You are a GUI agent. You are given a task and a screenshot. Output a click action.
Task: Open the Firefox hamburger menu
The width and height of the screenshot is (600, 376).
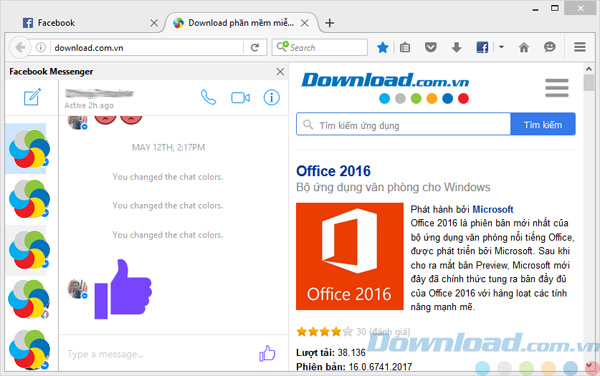click(580, 47)
